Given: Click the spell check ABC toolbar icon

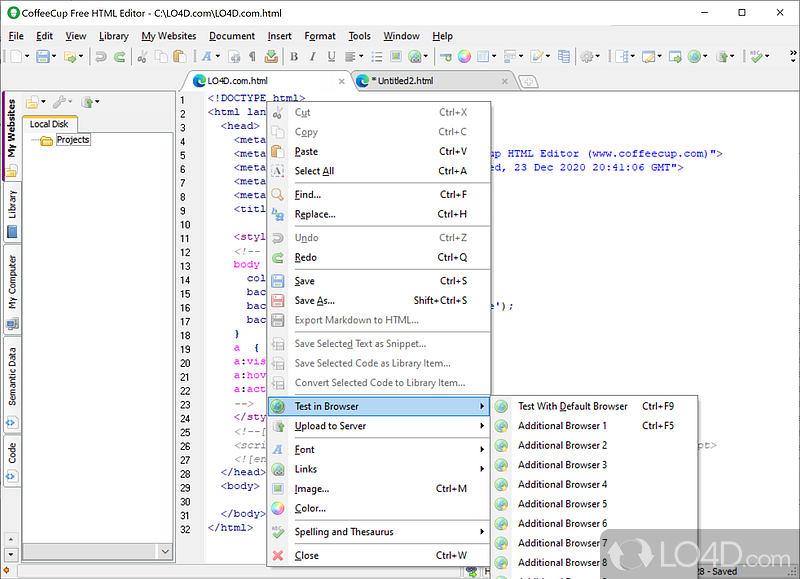Looking at the screenshot, I should click(757, 56).
